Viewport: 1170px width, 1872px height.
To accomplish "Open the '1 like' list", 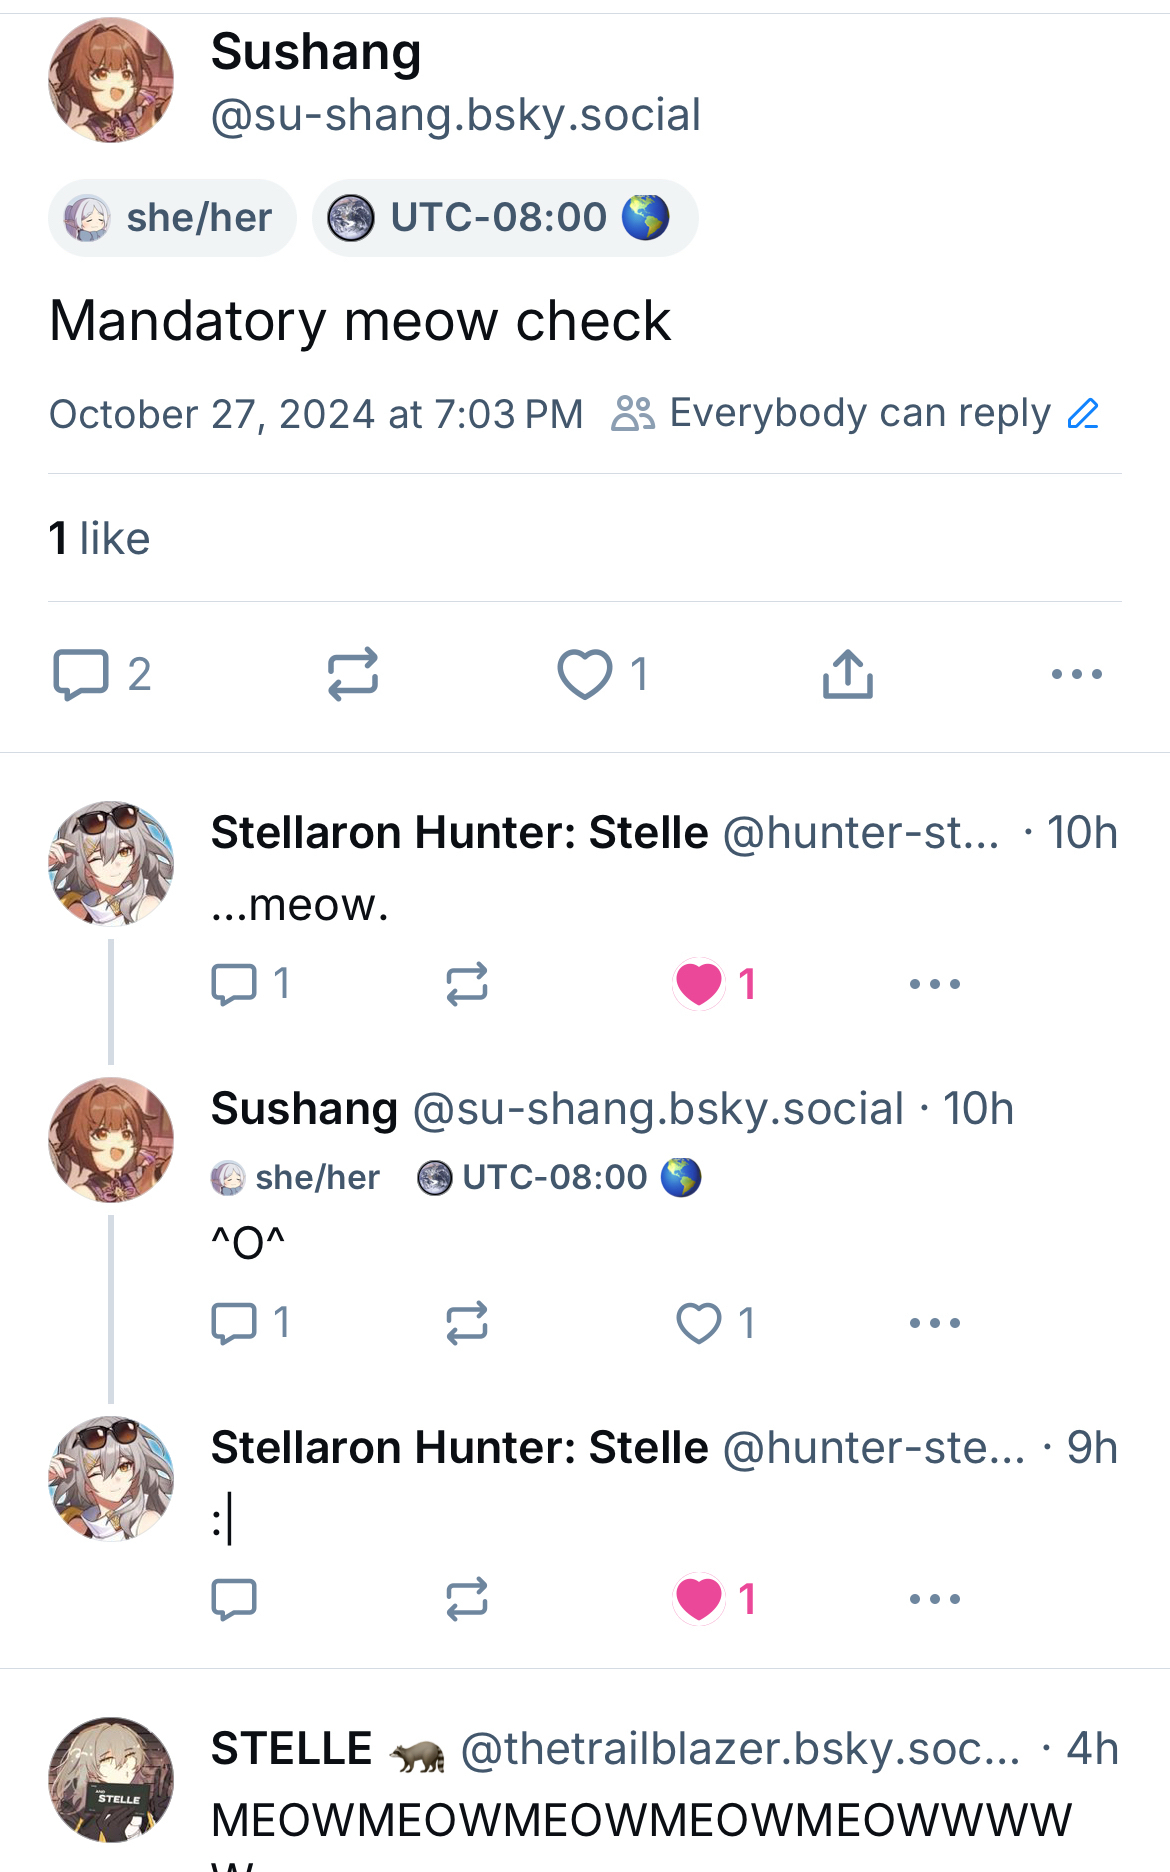I will tap(99, 539).
